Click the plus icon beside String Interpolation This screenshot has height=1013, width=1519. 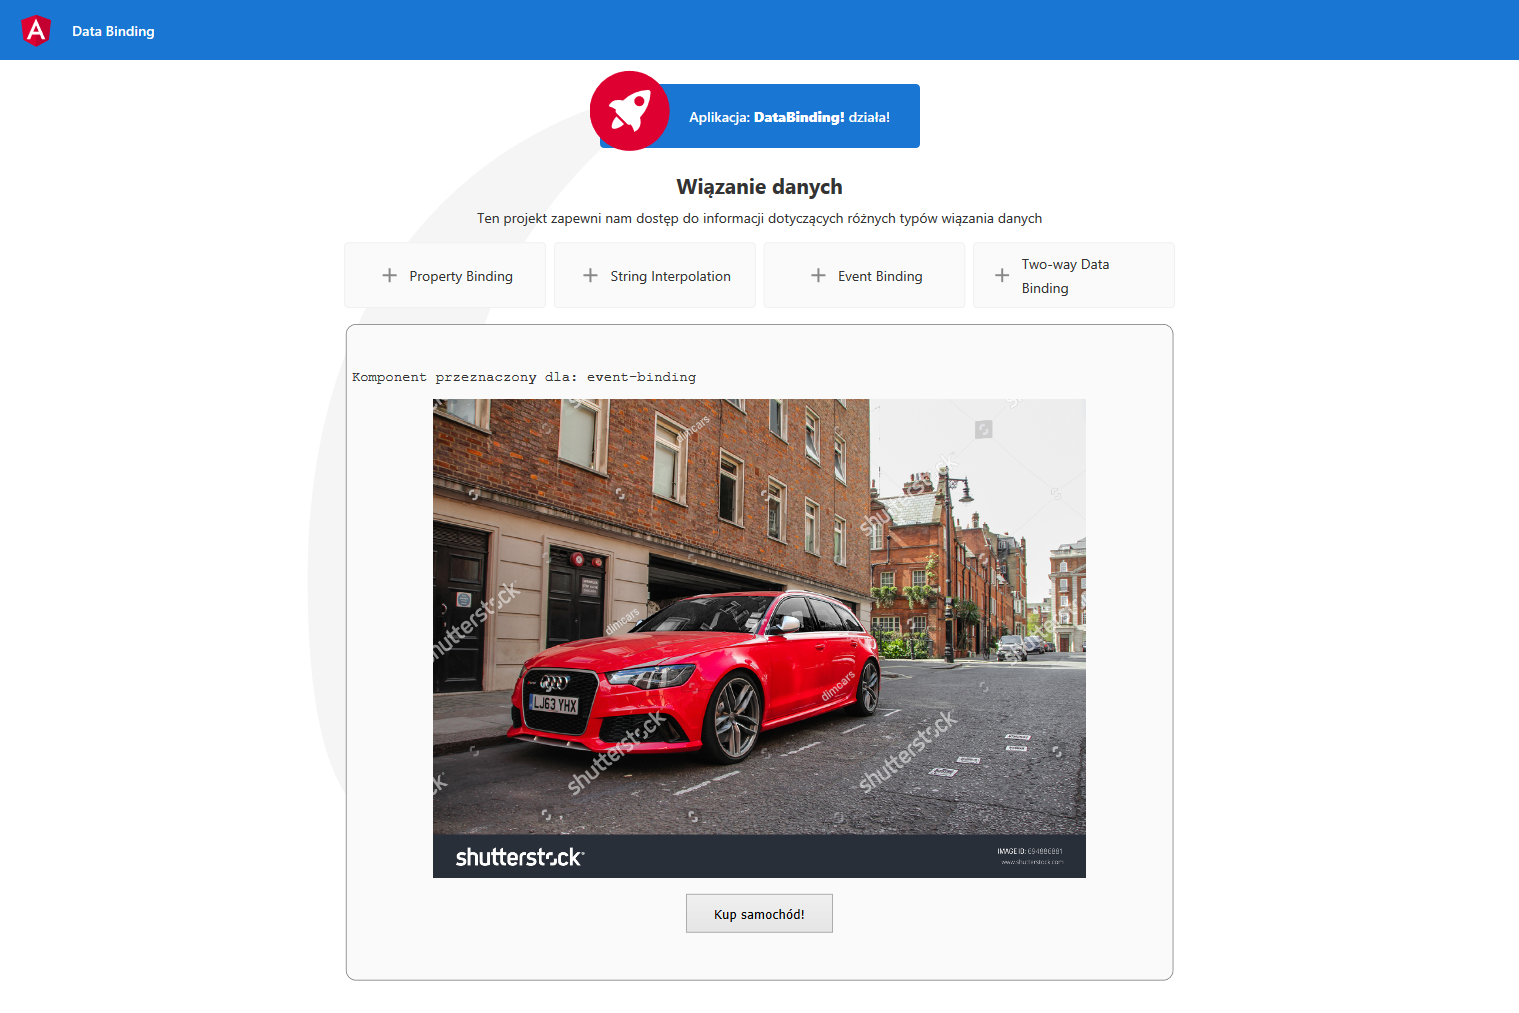tap(590, 275)
